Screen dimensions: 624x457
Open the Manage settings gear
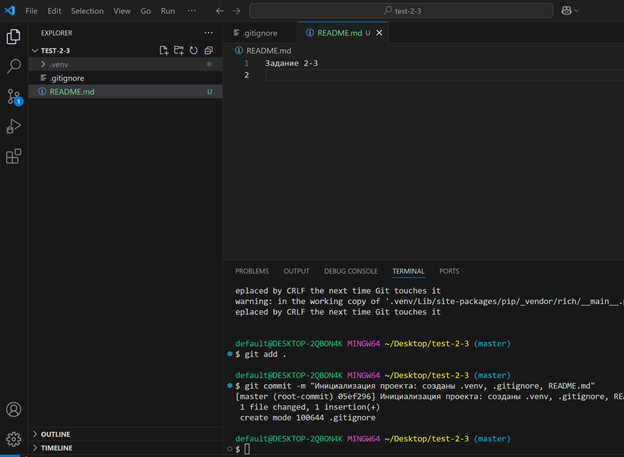14,439
